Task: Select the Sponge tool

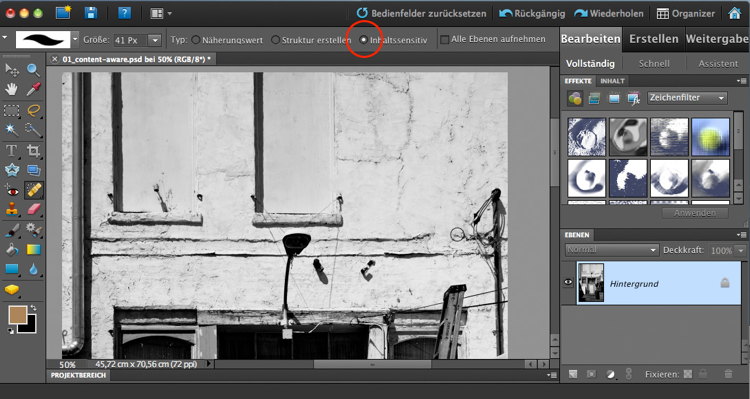Action: tap(11, 289)
